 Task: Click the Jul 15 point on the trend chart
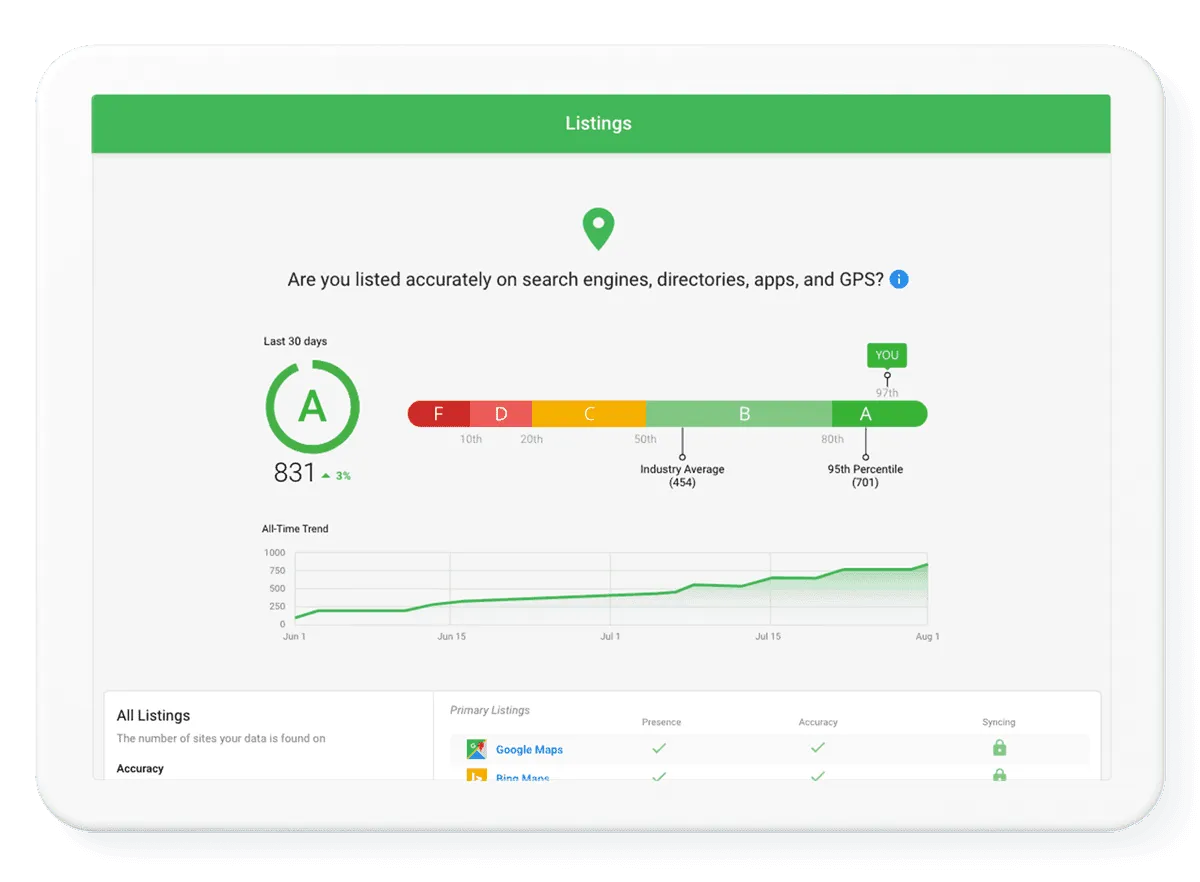pyautogui.click(x=769, y=579)
